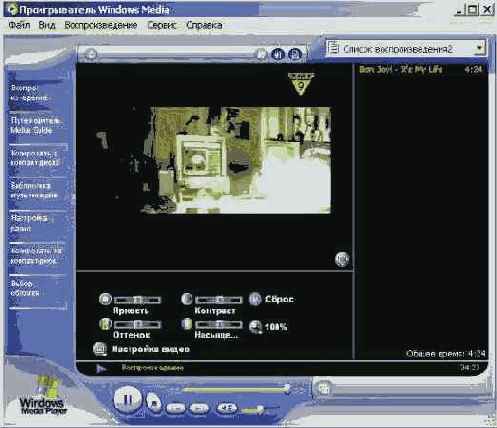Close the Windows Media player window
Image resolution: width=497 pixels, height=428 pixels.
pyautogui.click(x=487, y=9)
